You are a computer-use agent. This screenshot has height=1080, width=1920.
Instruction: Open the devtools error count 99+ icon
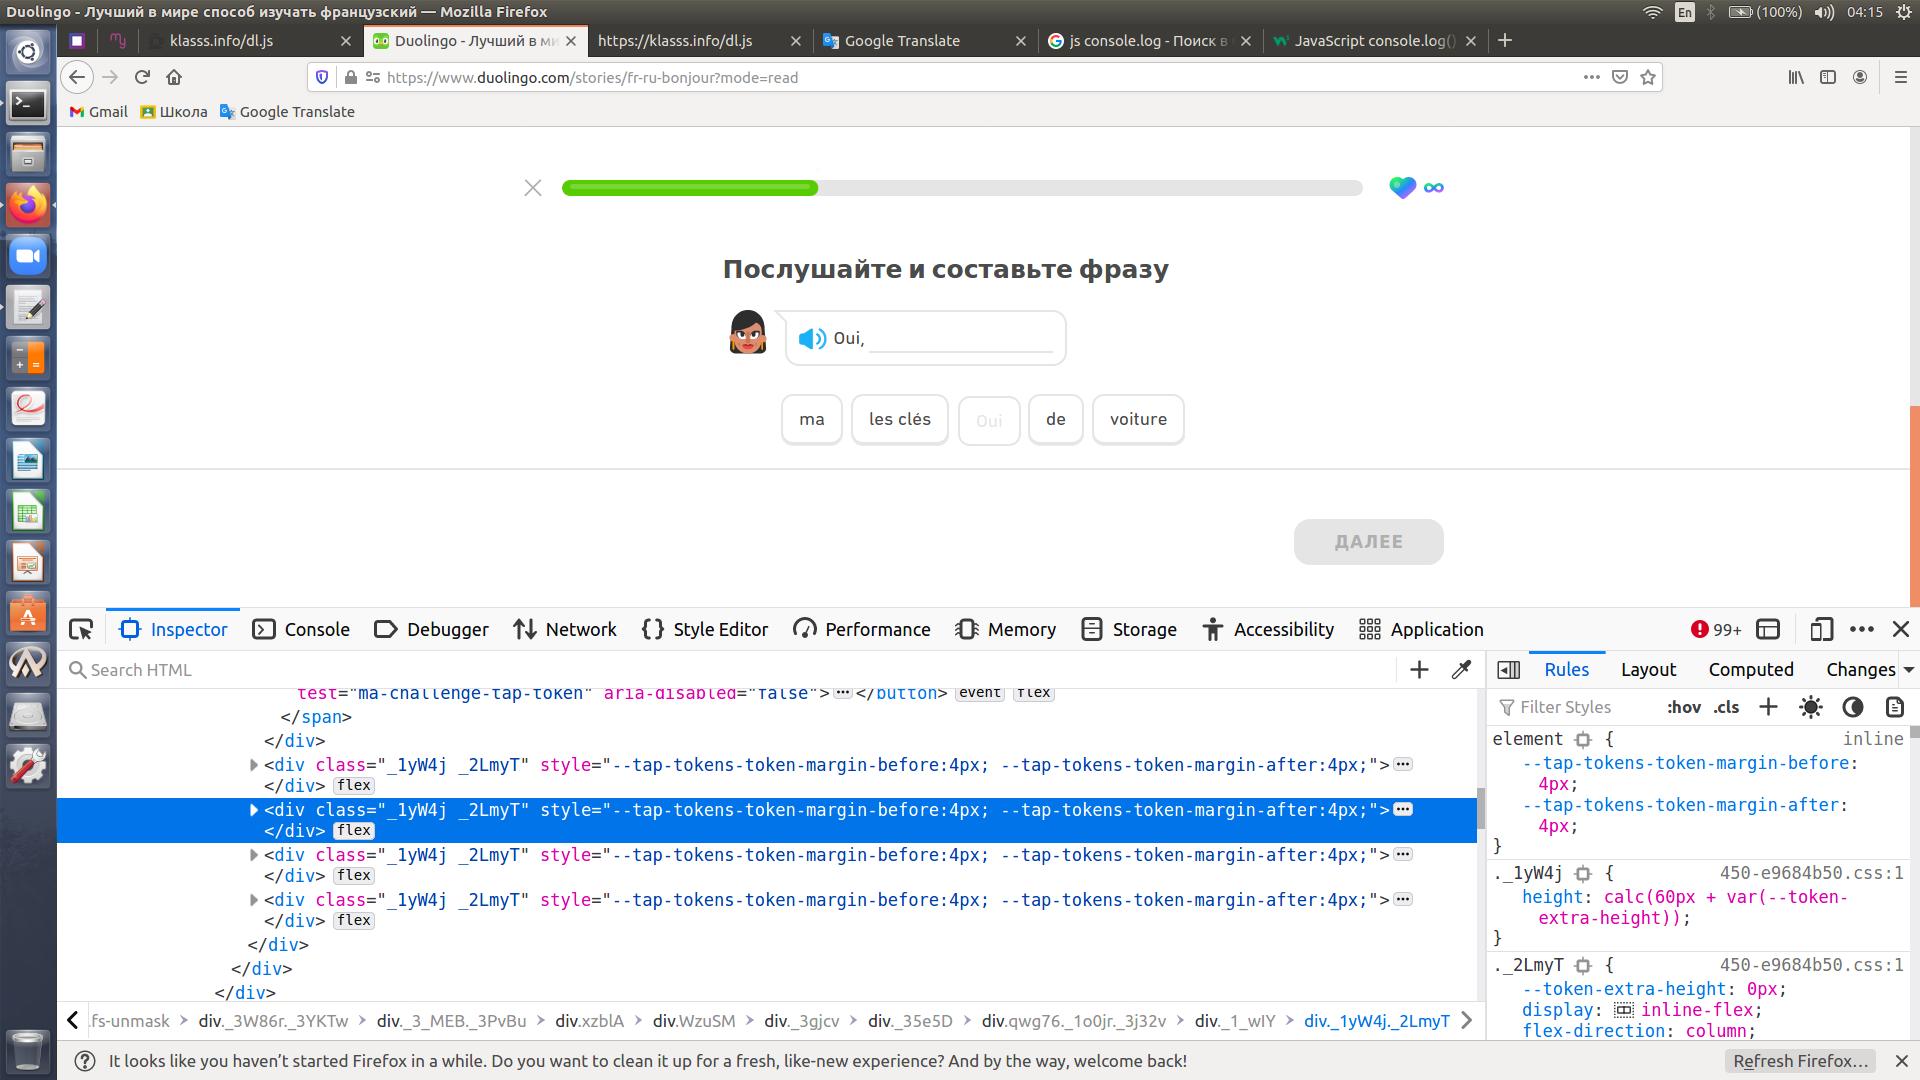(x=1715, y=629)
